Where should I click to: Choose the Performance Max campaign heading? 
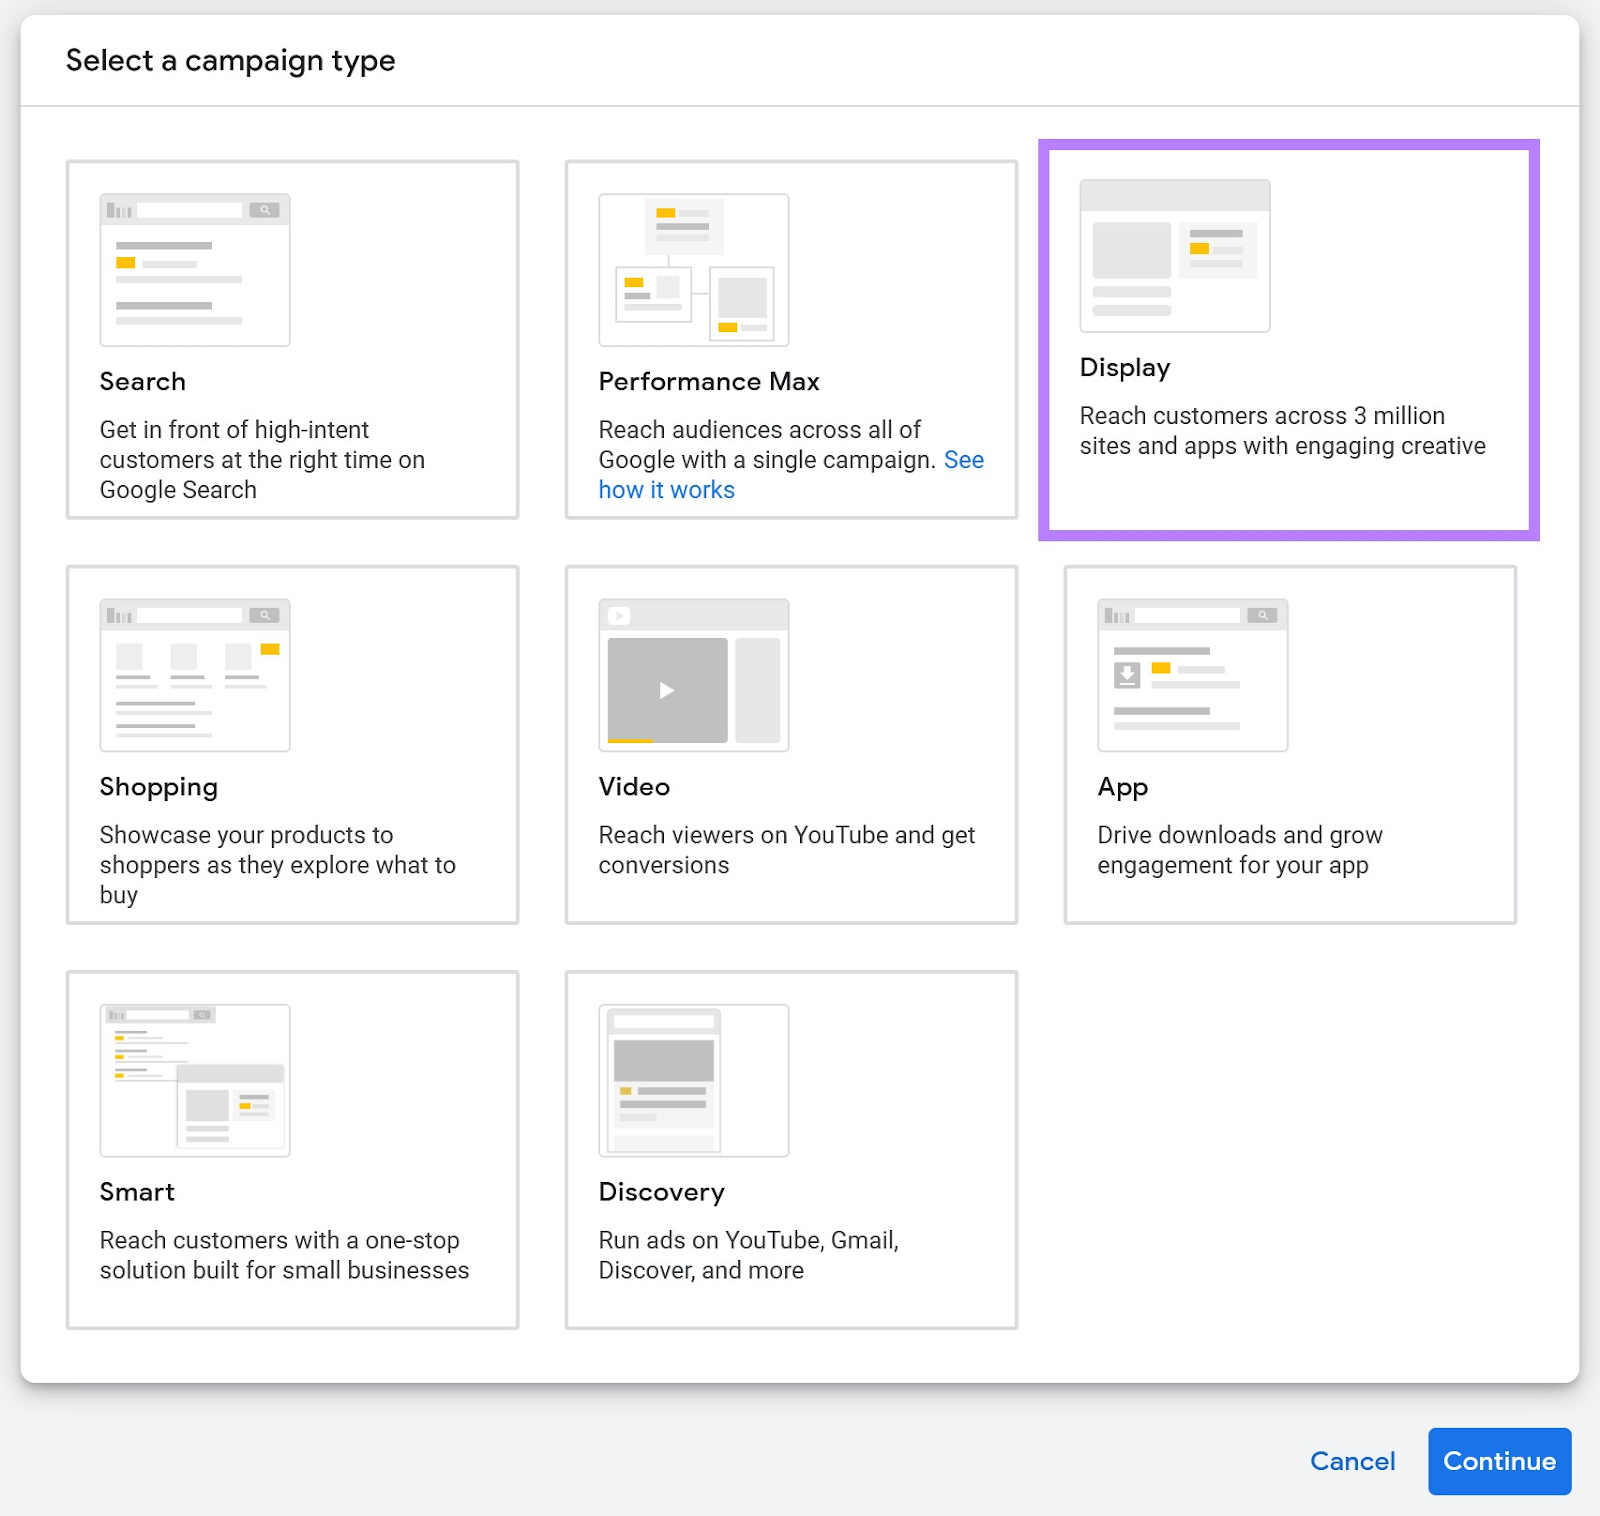click(708, 382)
